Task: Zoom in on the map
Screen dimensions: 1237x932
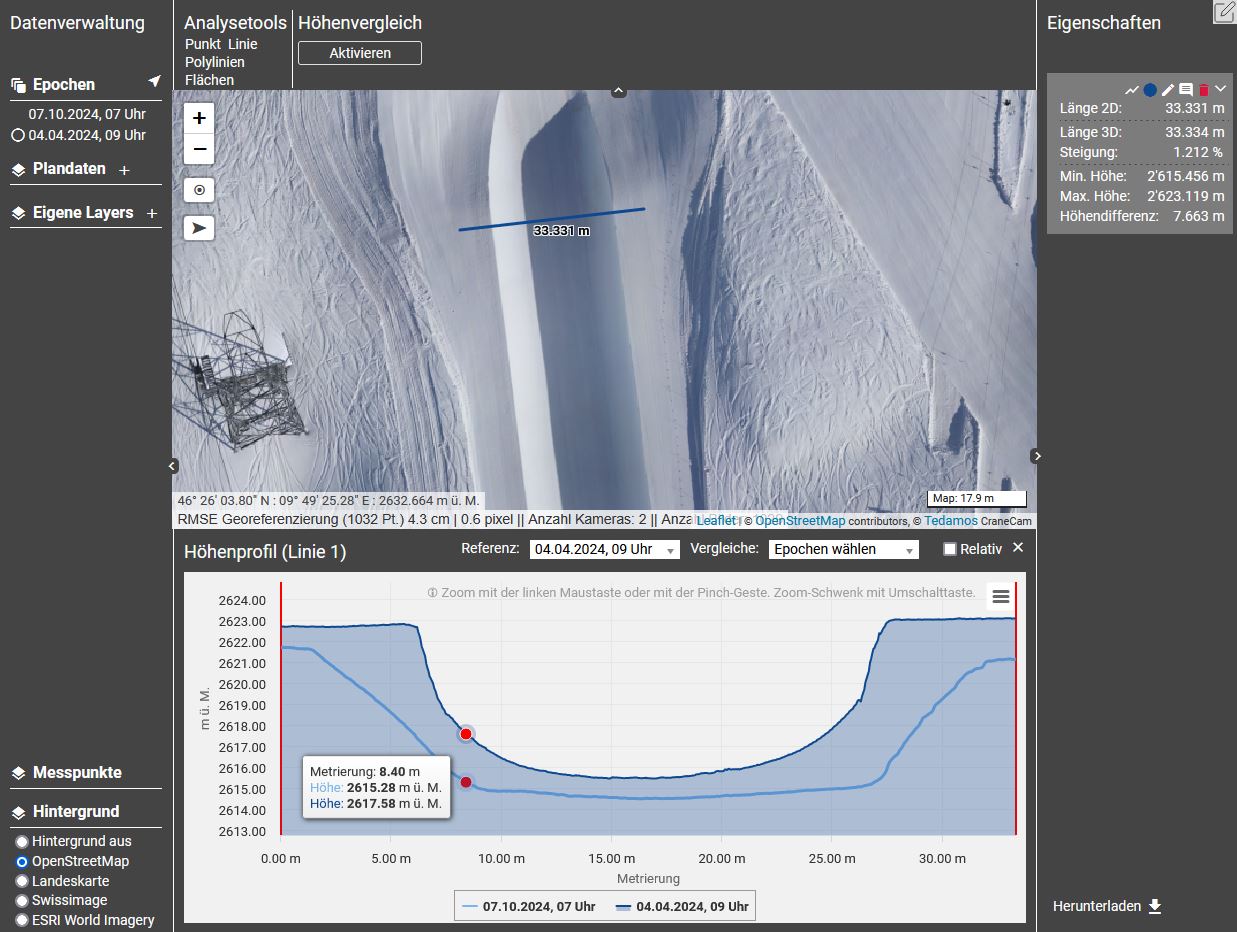Action: tap(199, 118)
